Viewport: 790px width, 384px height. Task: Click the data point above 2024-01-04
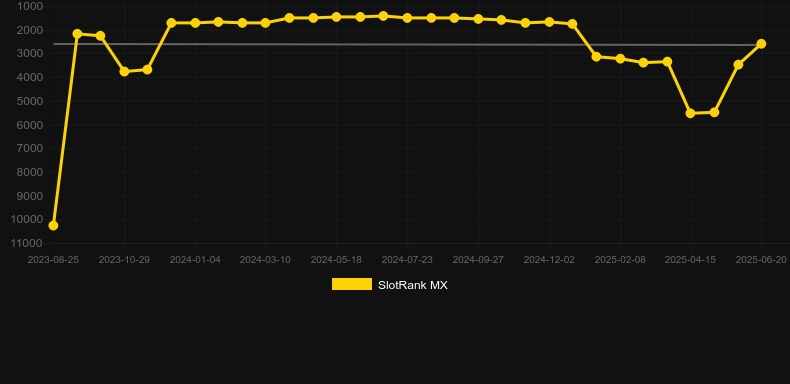[195, 23]
